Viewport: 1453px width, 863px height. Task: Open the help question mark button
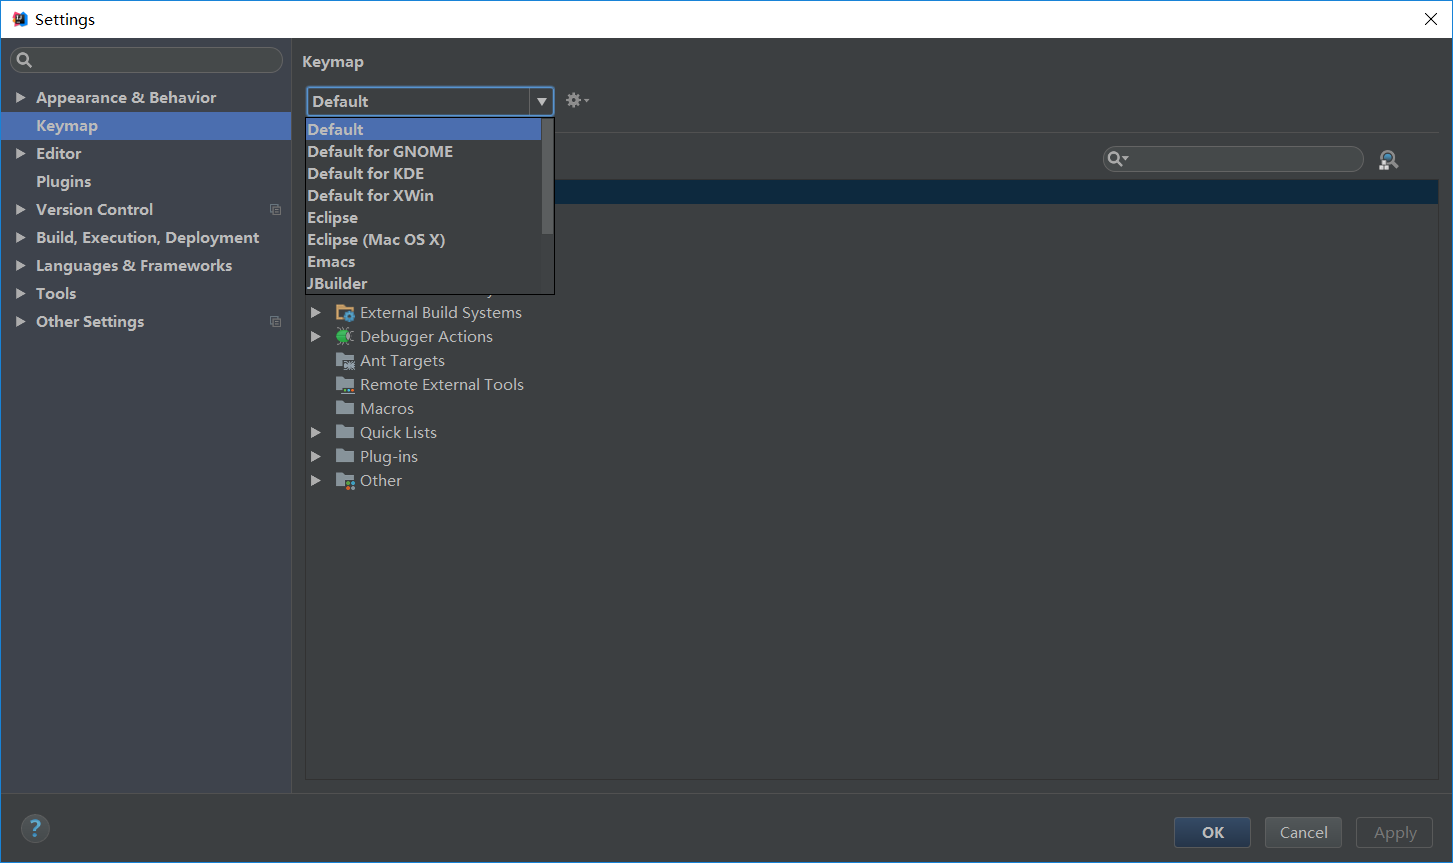tap(35, 828)
